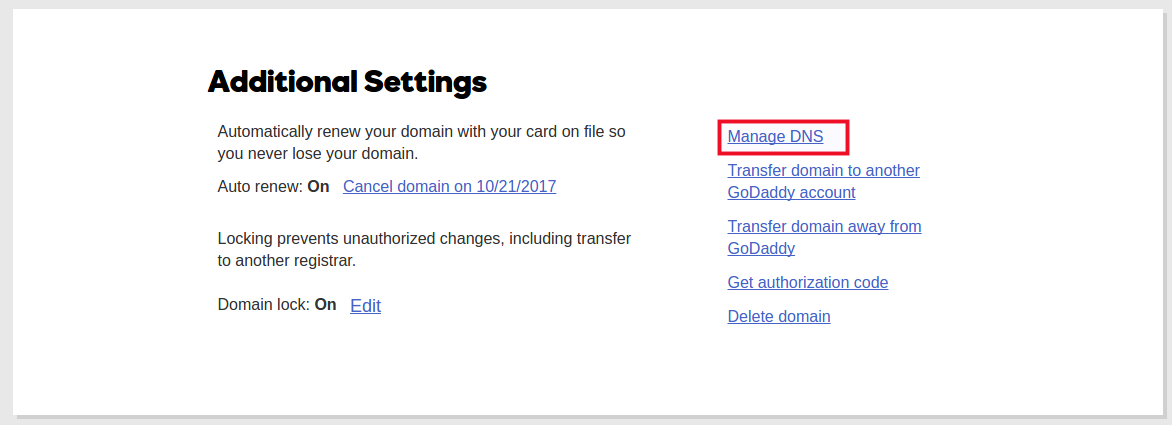The width and height of the screenshot is (1172, 425).
Task: Click the text to another registrar
Action: pyautogui.click(x=286, y=261)
